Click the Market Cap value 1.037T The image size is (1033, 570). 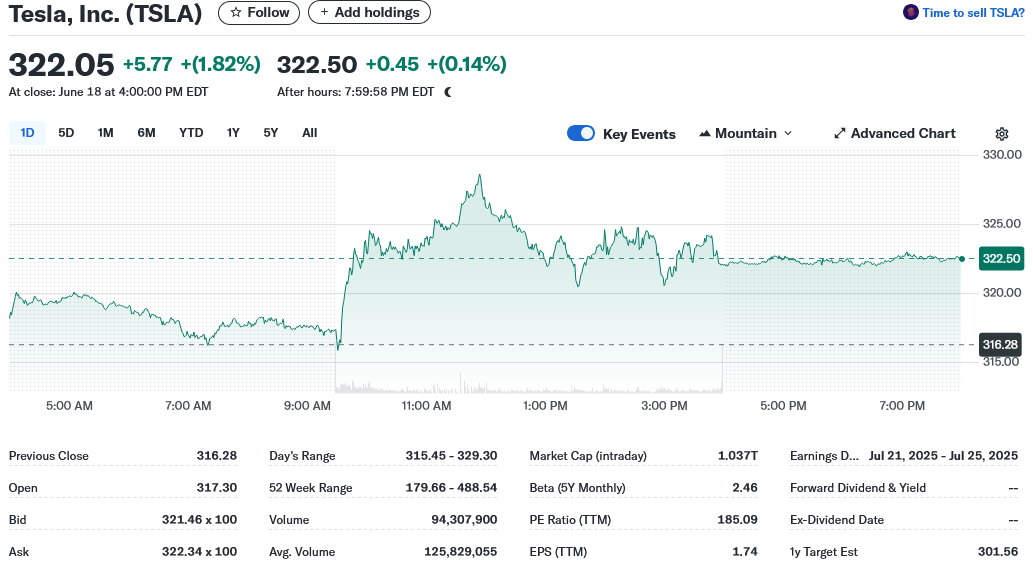click(x=738, y=455)
